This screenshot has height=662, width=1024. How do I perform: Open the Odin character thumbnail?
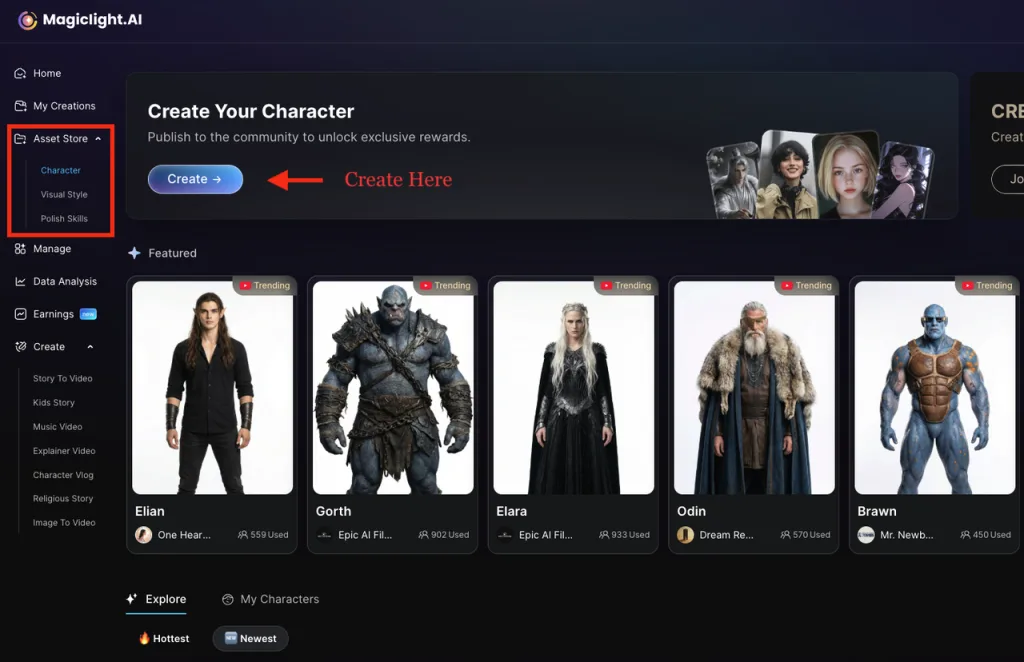pyautogui.click(x=754, y=388)
